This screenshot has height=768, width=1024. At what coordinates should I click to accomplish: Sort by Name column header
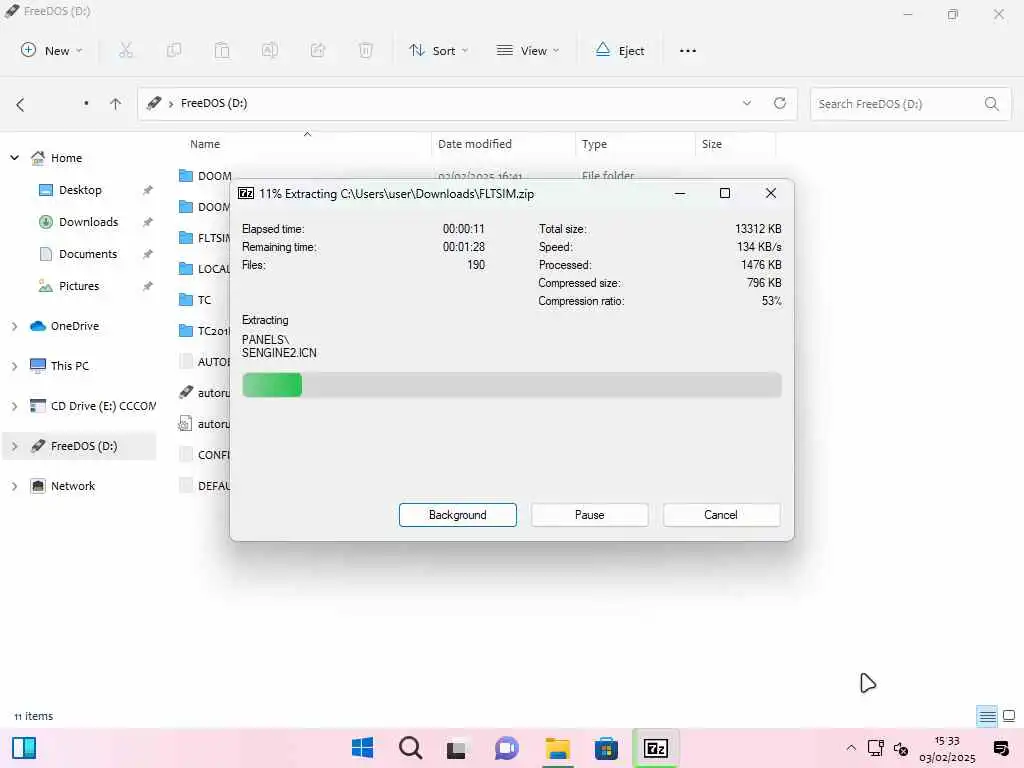coord(205,144)
